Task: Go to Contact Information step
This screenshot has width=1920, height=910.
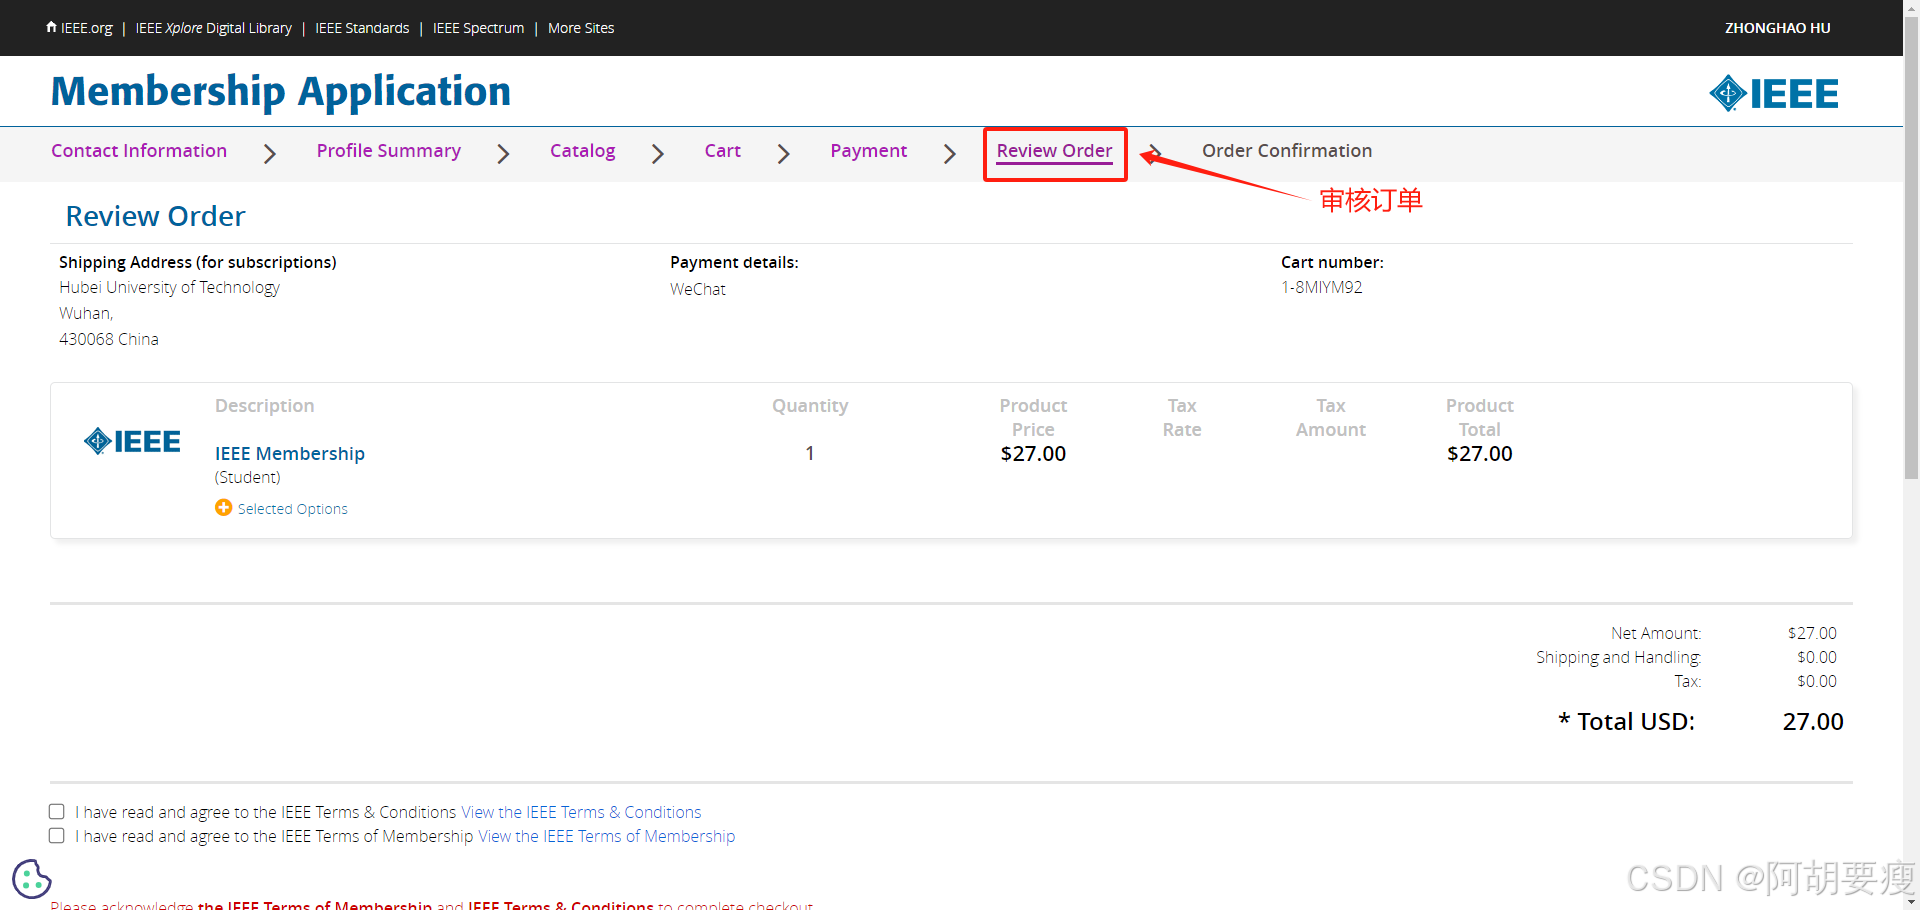Action: pos(139,150)
